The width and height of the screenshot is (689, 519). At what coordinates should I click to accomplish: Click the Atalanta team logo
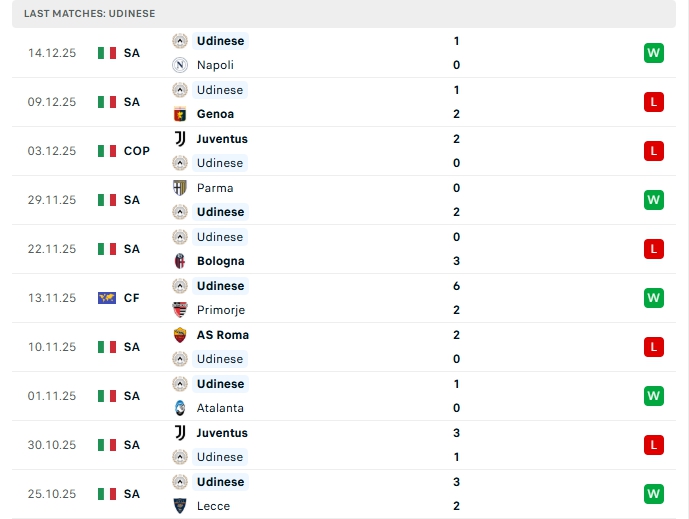pyautogui.click(x=180, y=408)
